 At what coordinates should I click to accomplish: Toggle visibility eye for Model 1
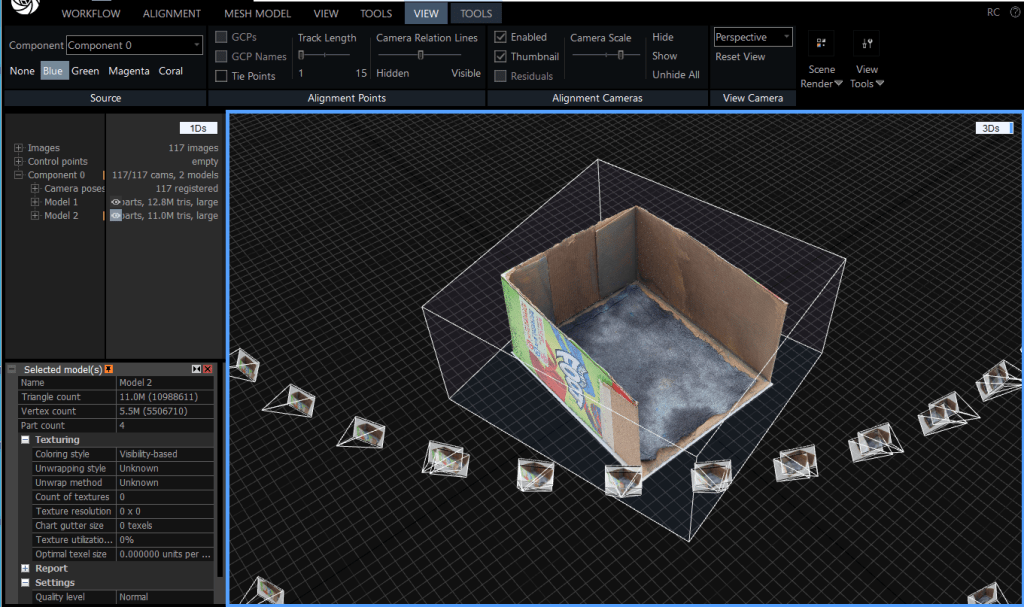(x=116, y=202)
